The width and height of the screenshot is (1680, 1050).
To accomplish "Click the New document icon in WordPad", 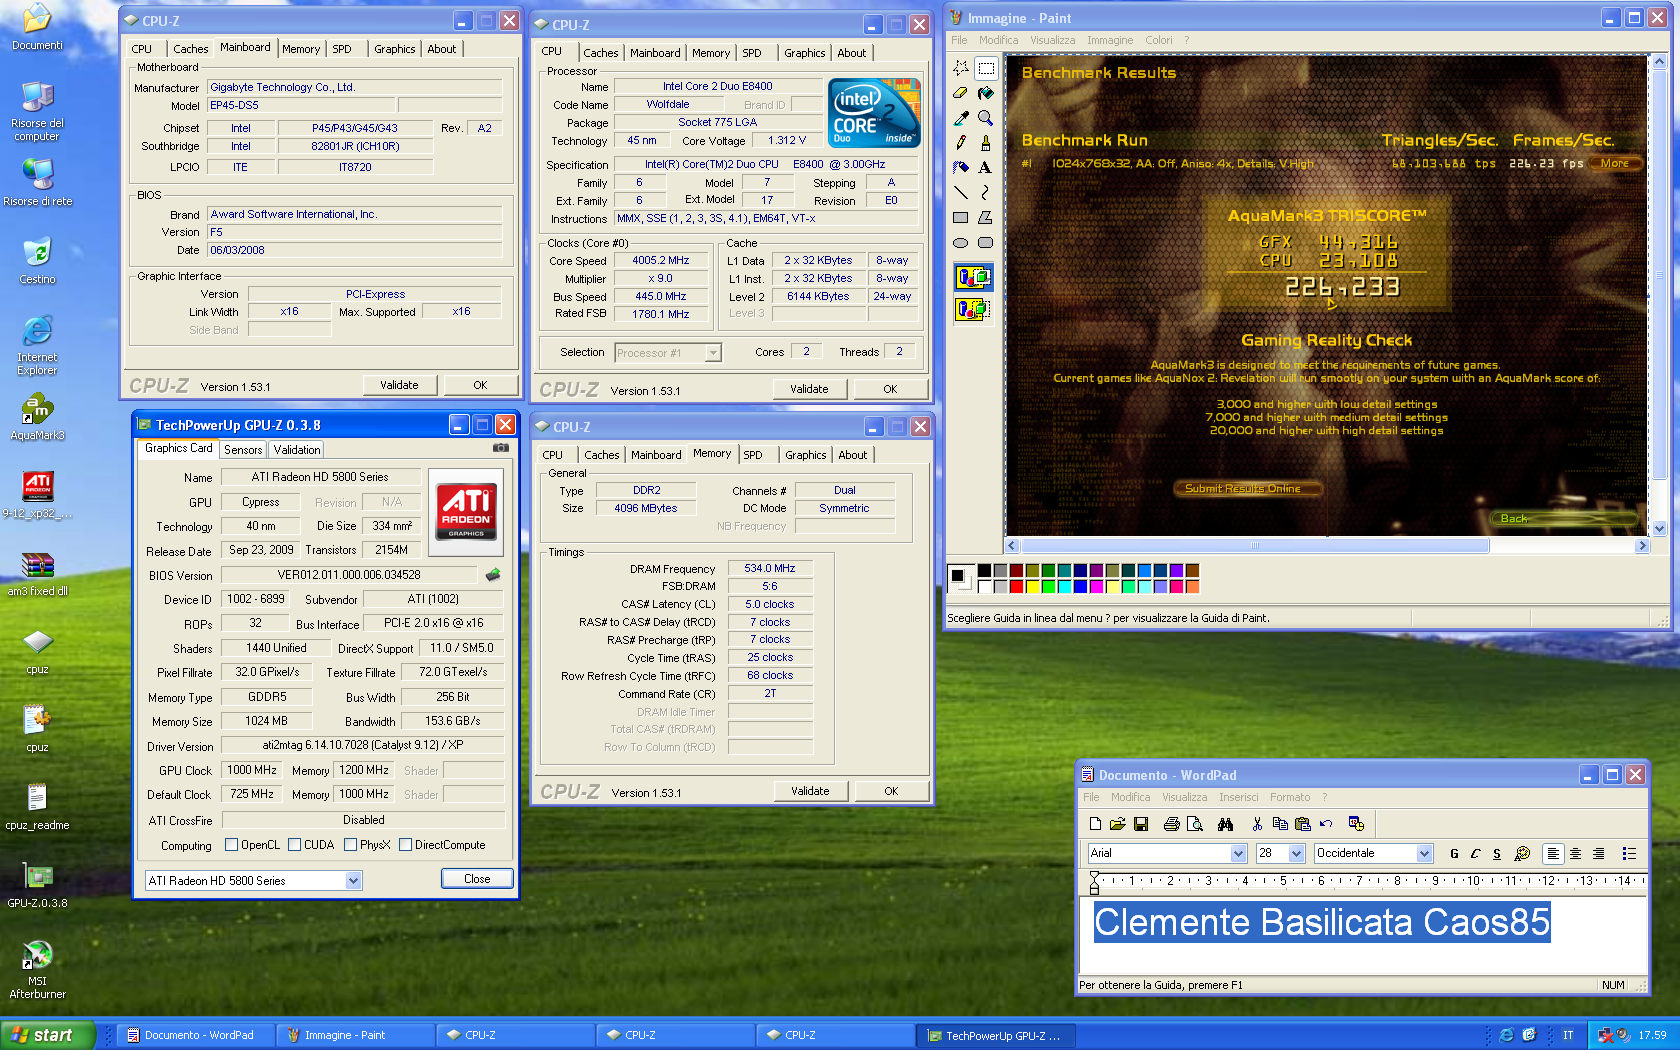I will [x=1095, y=824].
